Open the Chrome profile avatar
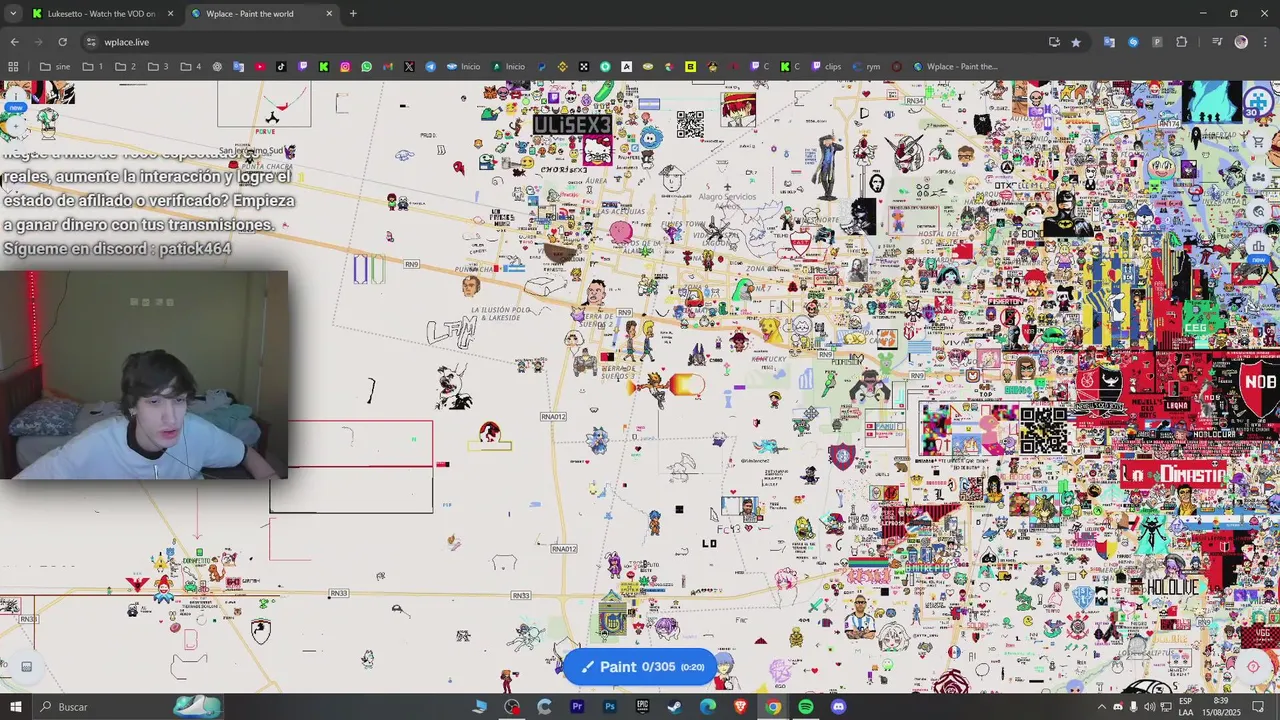Image resolution: width=1280 pixels, height=720 pixels. pos(1241,42)
